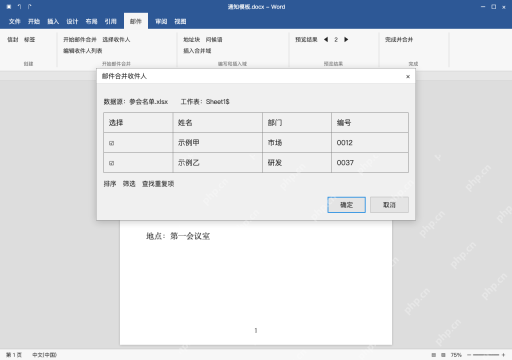This screenshot has width=512, height=360.
Task: Open the 布局 ribbon tab
Action: pos(91,22)
